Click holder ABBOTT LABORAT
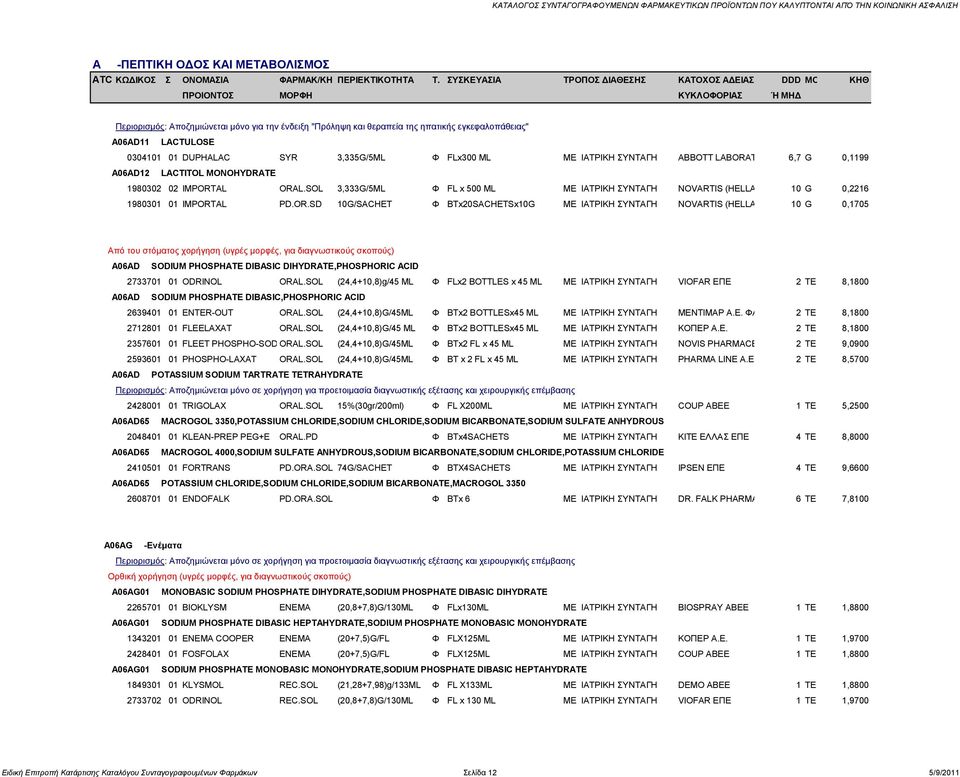Screen dimensions: 960x777 coord(716,158)
